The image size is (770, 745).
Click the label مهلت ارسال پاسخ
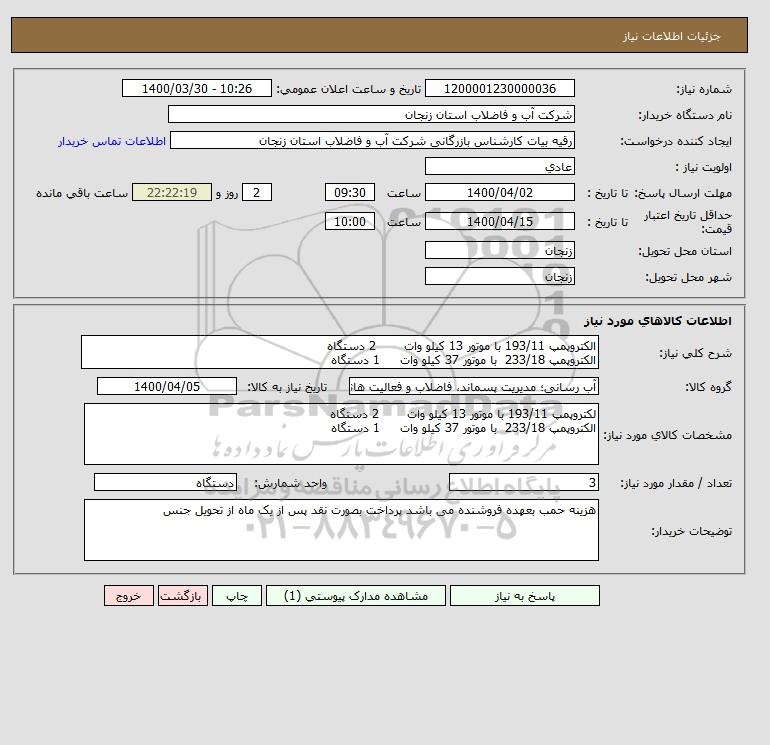pyautogui.click(x=683, y=193)
